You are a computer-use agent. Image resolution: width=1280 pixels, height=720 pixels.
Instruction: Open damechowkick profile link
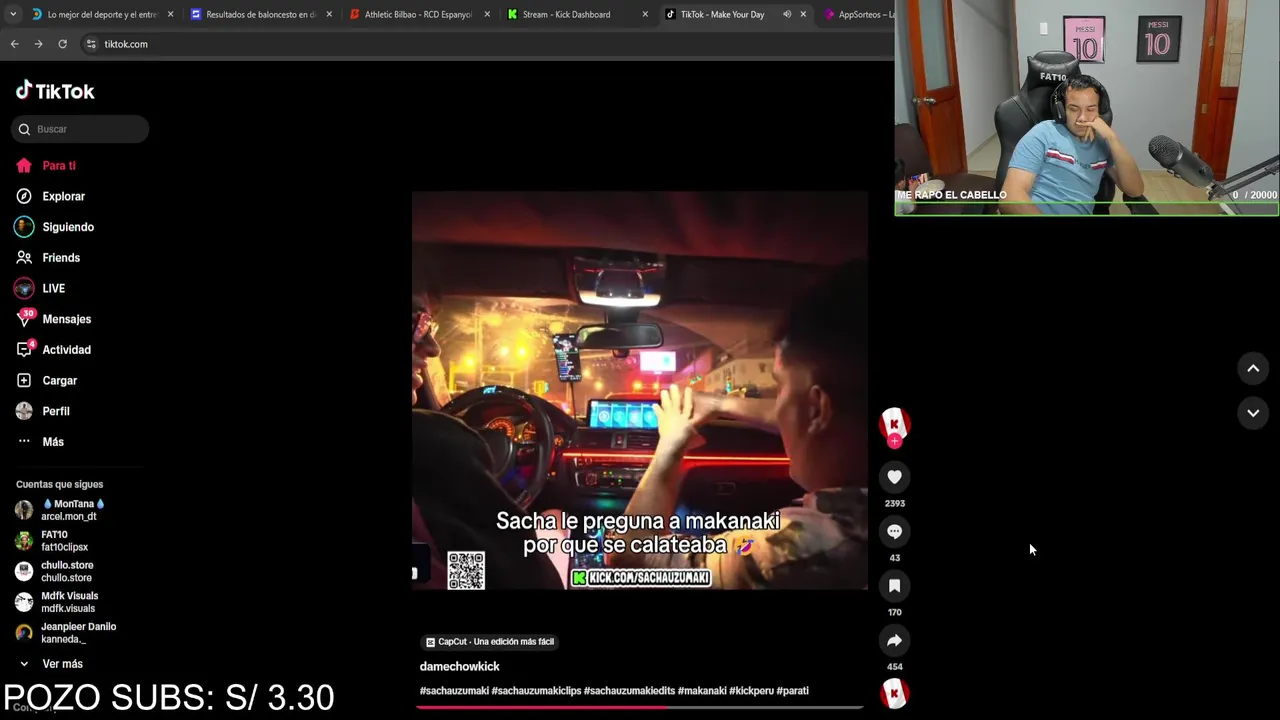click(x=459, y=666)
